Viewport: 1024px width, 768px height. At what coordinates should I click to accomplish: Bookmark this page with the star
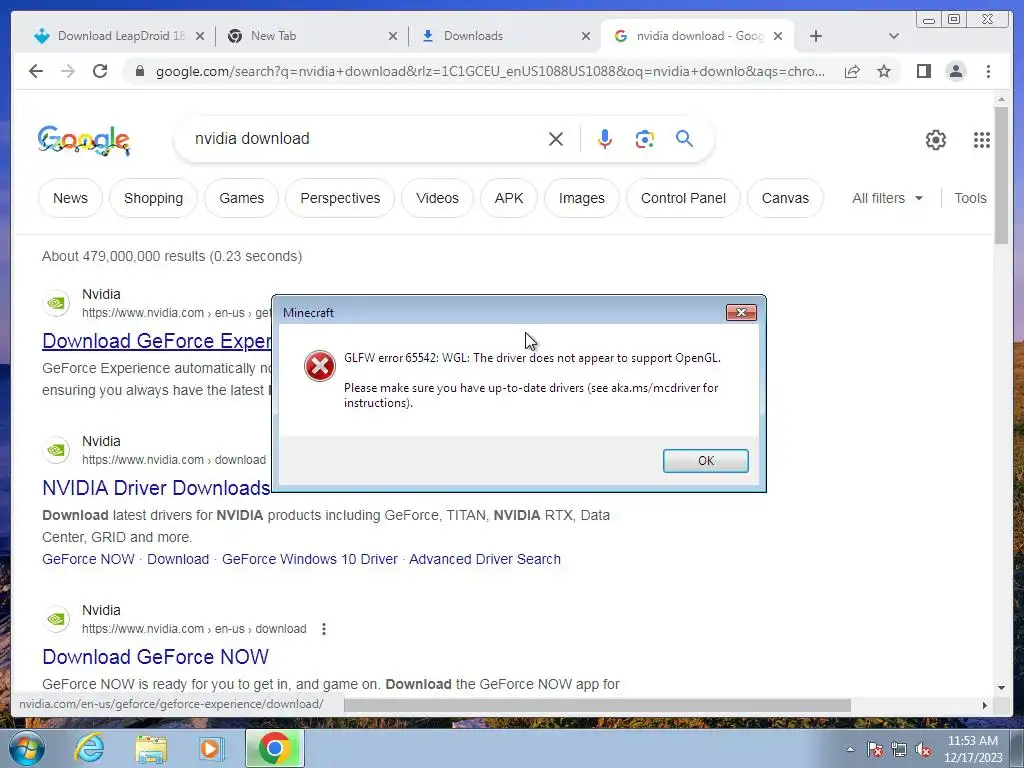[884, 71]
